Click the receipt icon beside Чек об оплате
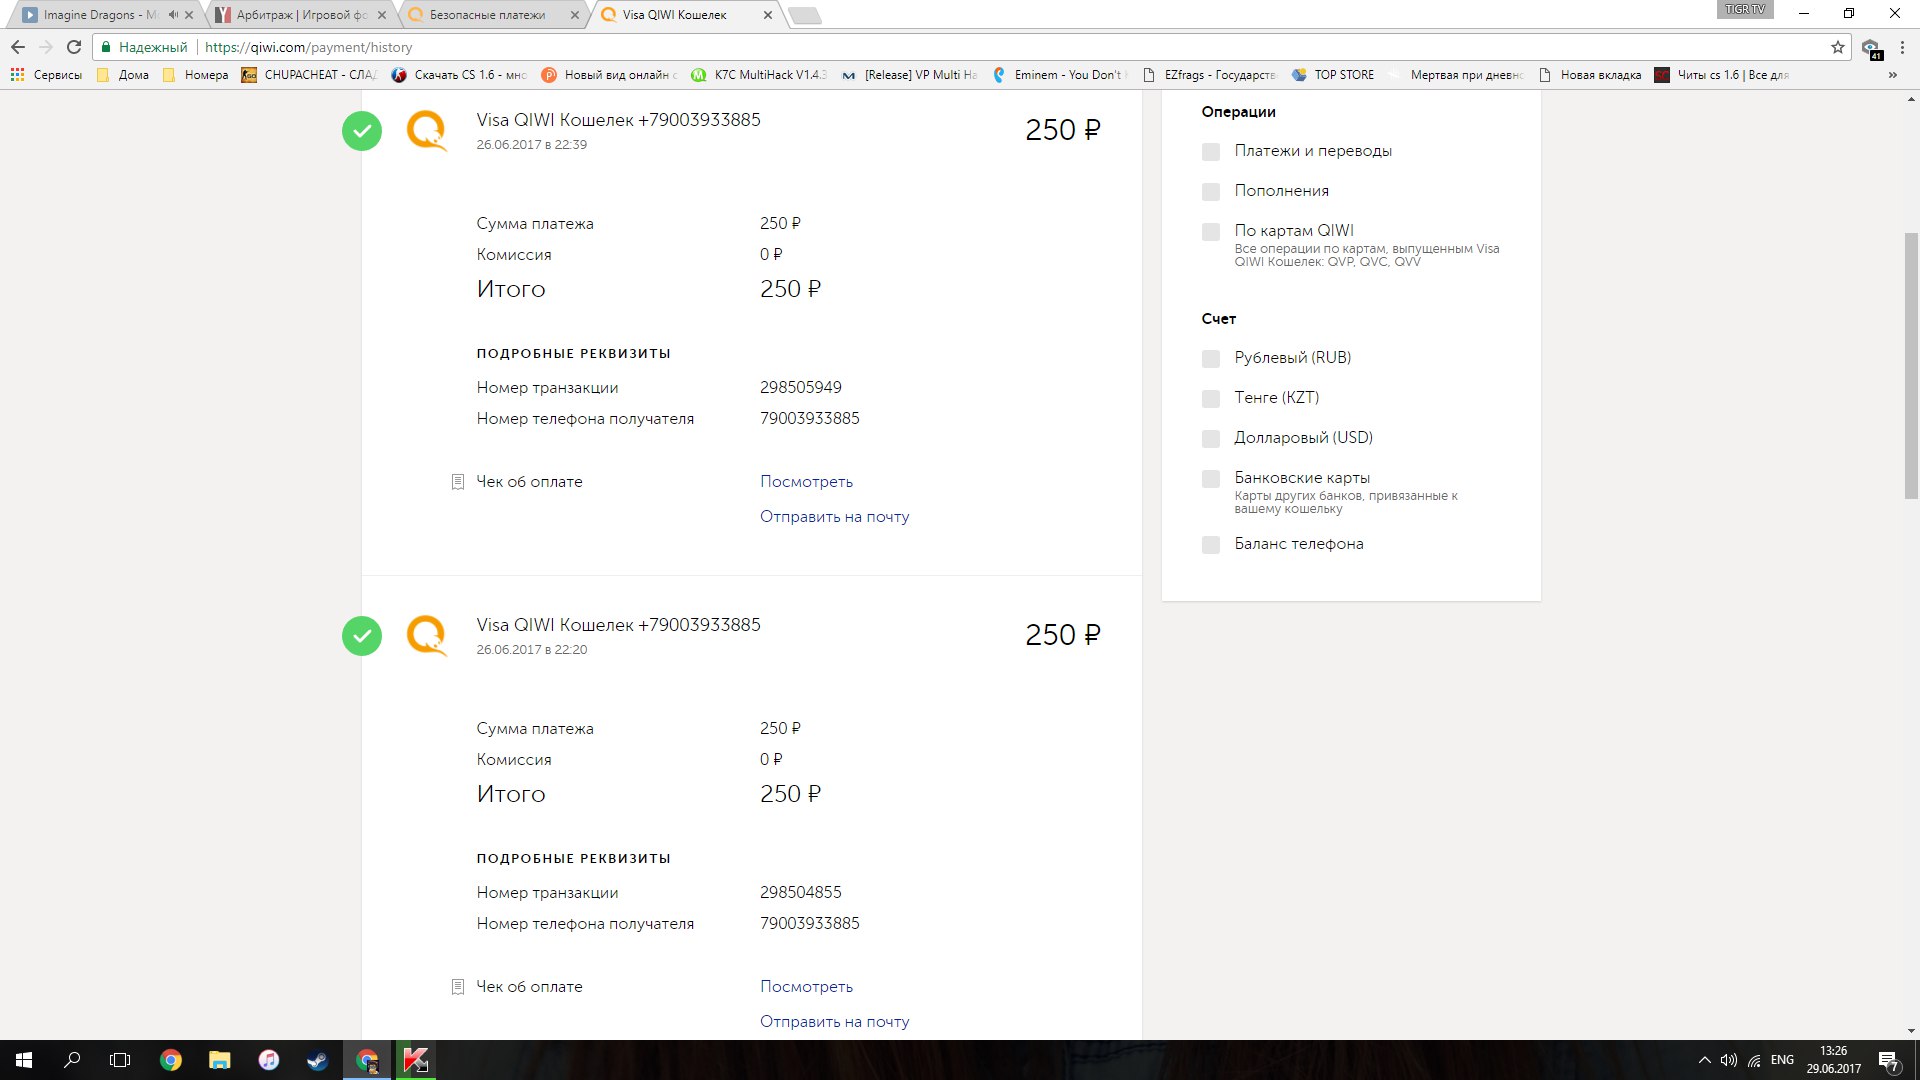Screen dimensions: 1920x1080 (x=458, y=482)
